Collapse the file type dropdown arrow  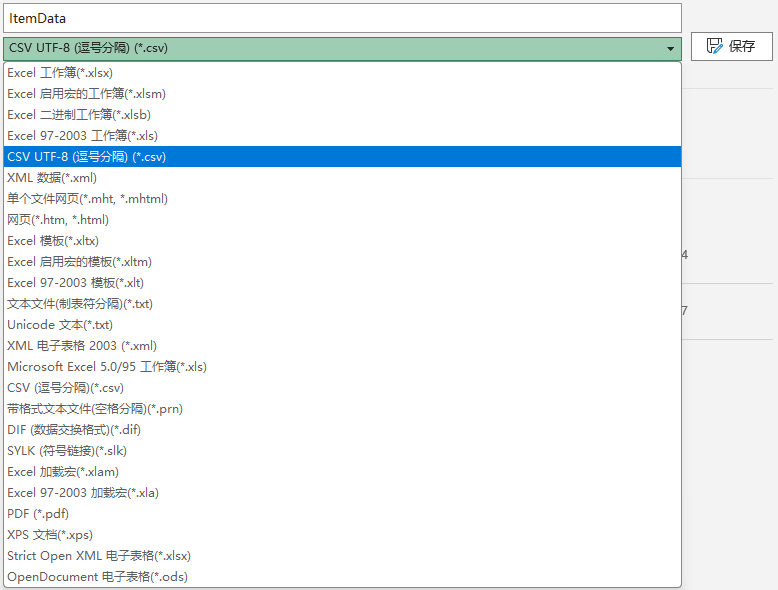669,48
